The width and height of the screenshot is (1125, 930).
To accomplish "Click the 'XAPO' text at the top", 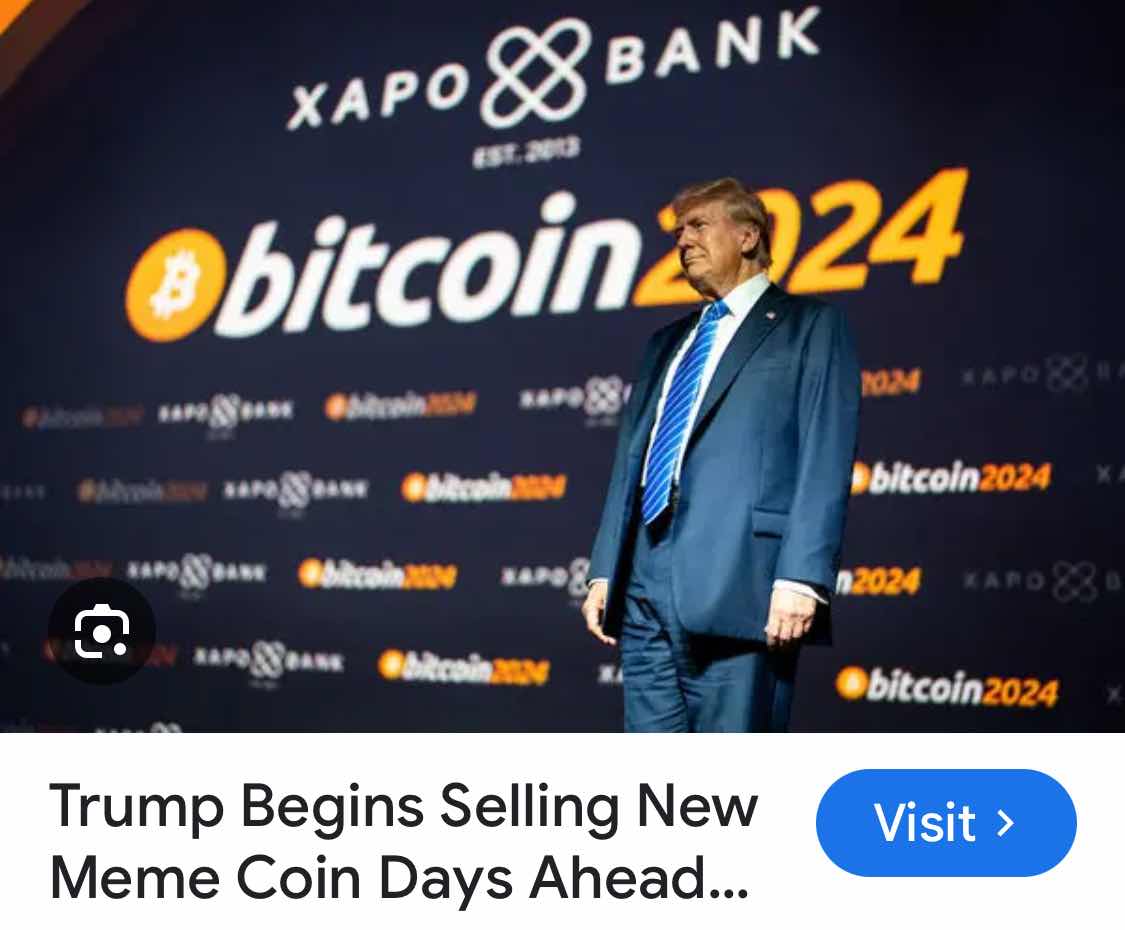I will tap(378, 98).
